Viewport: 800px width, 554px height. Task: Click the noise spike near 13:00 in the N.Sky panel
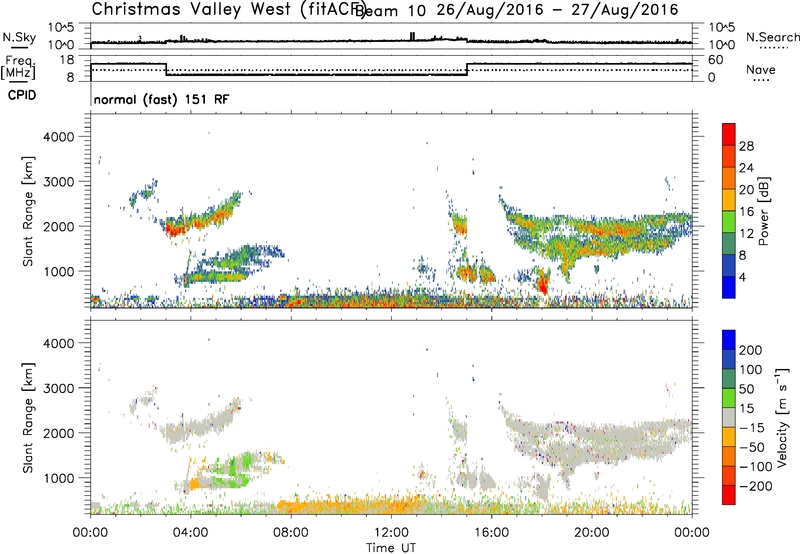[412, 36]
